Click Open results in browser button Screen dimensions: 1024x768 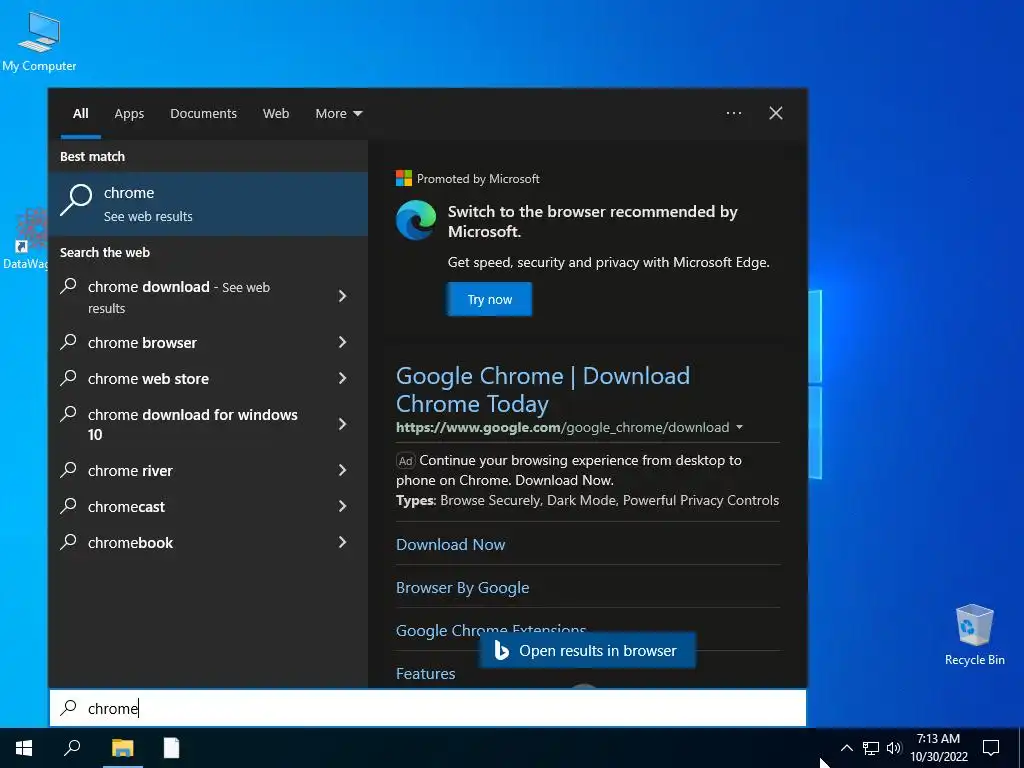(587, 650)
